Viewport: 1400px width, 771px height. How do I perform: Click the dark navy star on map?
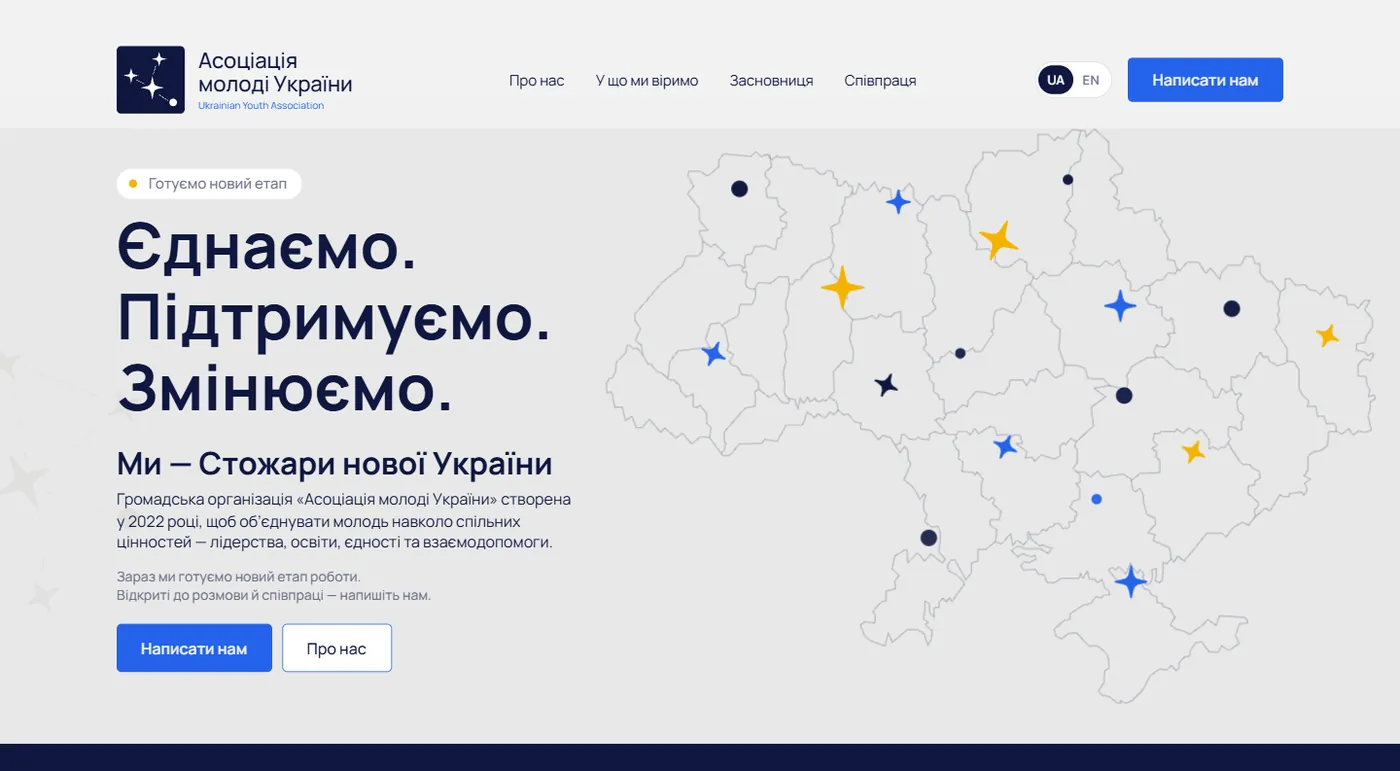886,384
